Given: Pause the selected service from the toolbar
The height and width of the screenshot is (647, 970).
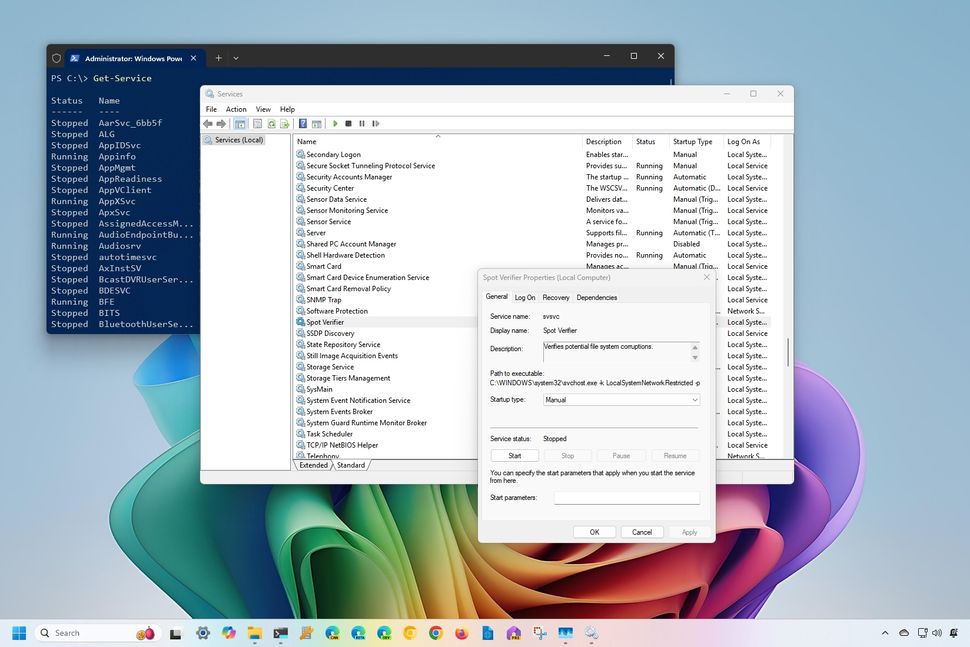Looking at the screenshot, I should click(362, 123).
